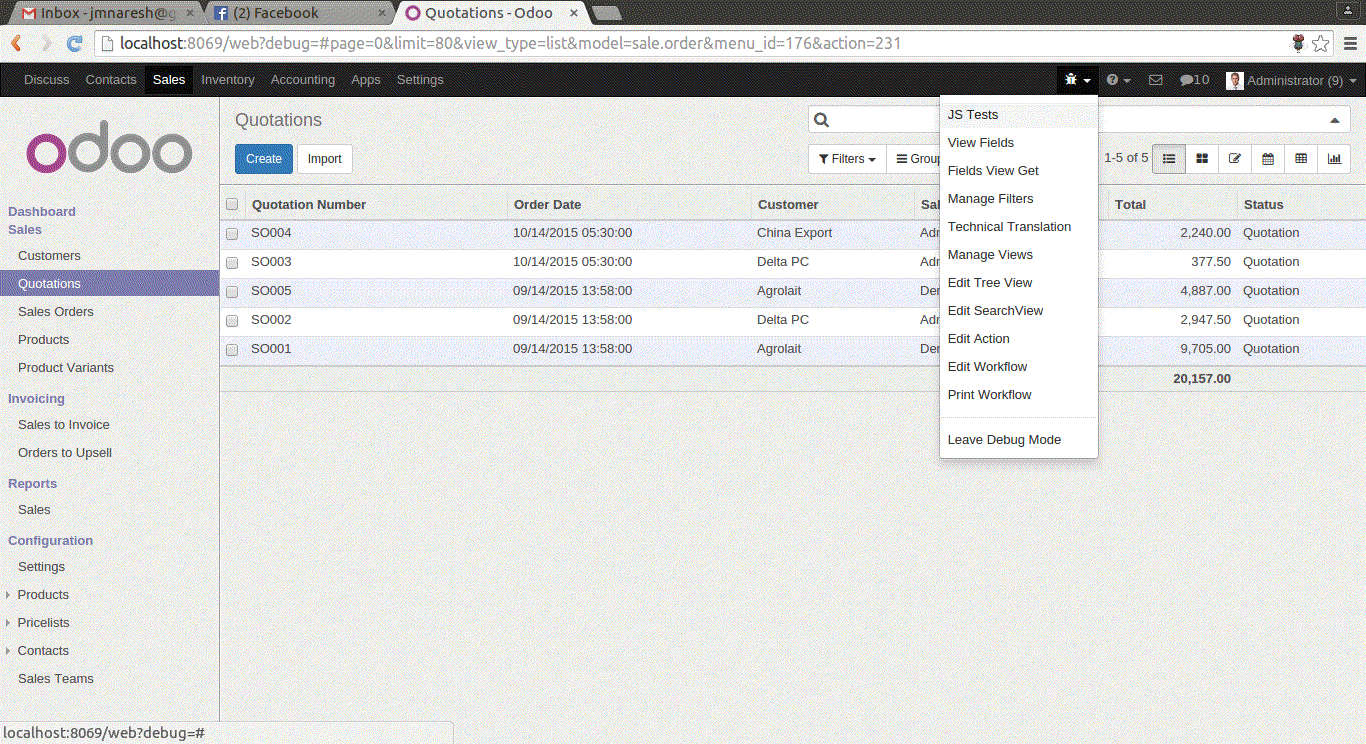Open Sales Orders in sidebar
Screen dimensions: 1366x744
[x=56, y=312]
